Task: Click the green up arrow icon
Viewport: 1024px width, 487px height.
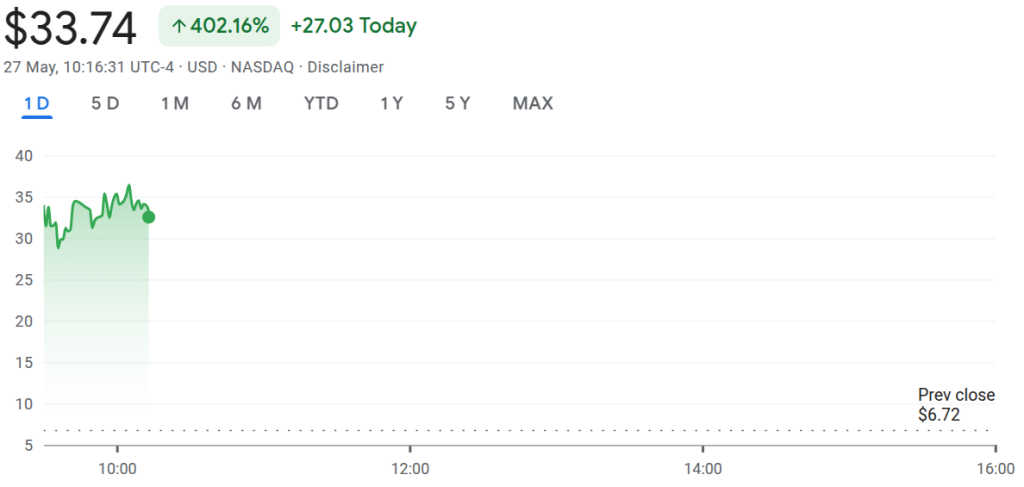Action: pyautogui.click(x=179, y=27)
